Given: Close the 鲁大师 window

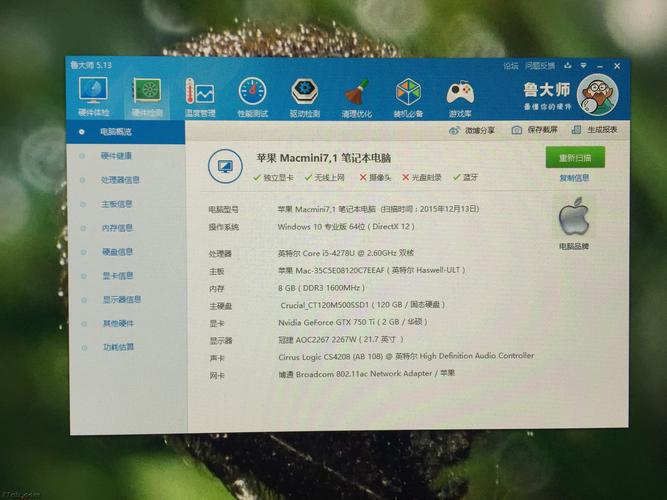Looking at the screenshot, I should pyautogui.click(x=617, y=66).
